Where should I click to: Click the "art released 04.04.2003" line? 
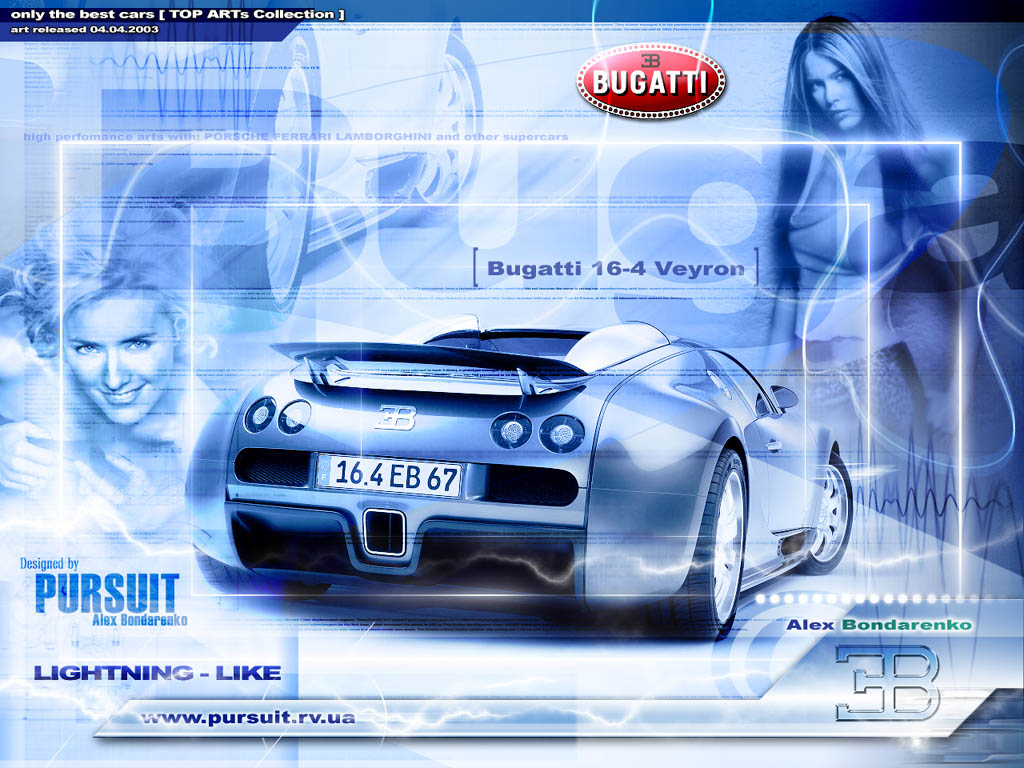click(85, 29)
